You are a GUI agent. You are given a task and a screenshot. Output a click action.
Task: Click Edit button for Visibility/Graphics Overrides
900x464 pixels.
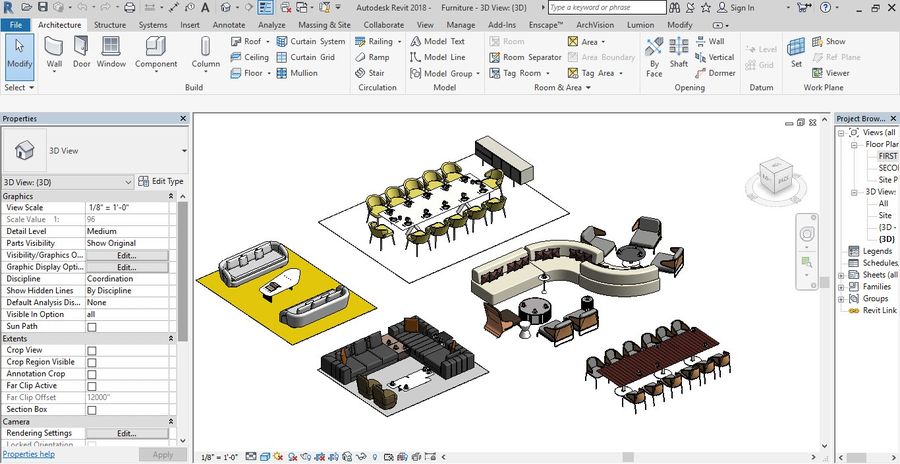click(x=126, y=255)
